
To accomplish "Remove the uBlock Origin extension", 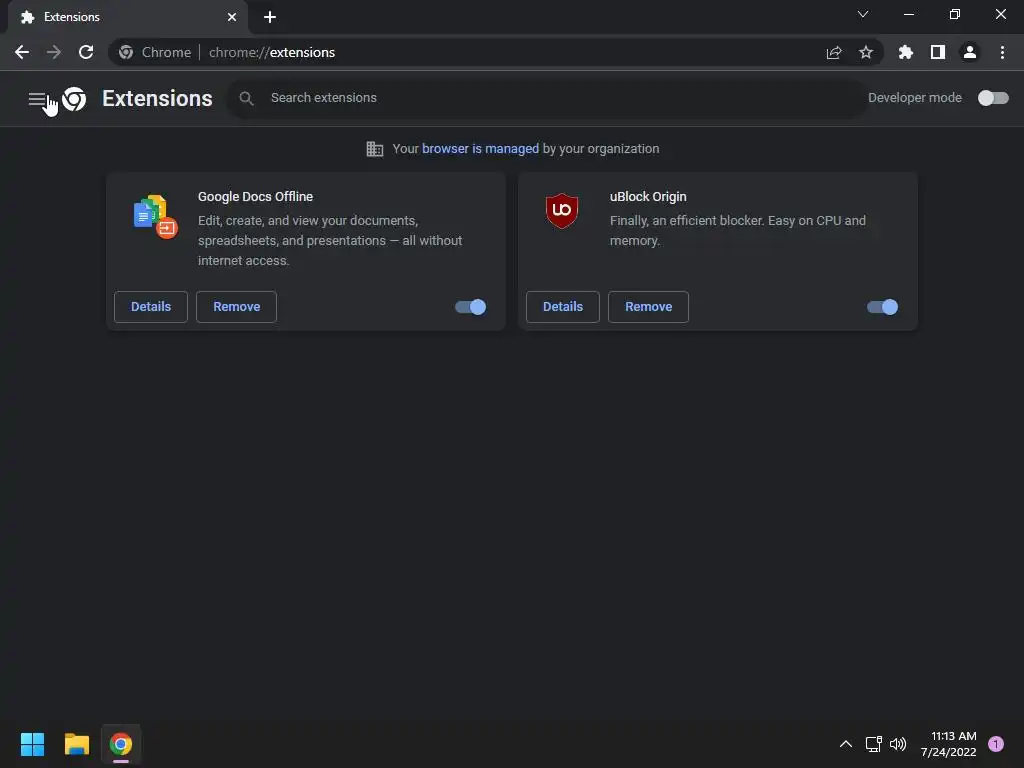I will [x=648, y=307].
